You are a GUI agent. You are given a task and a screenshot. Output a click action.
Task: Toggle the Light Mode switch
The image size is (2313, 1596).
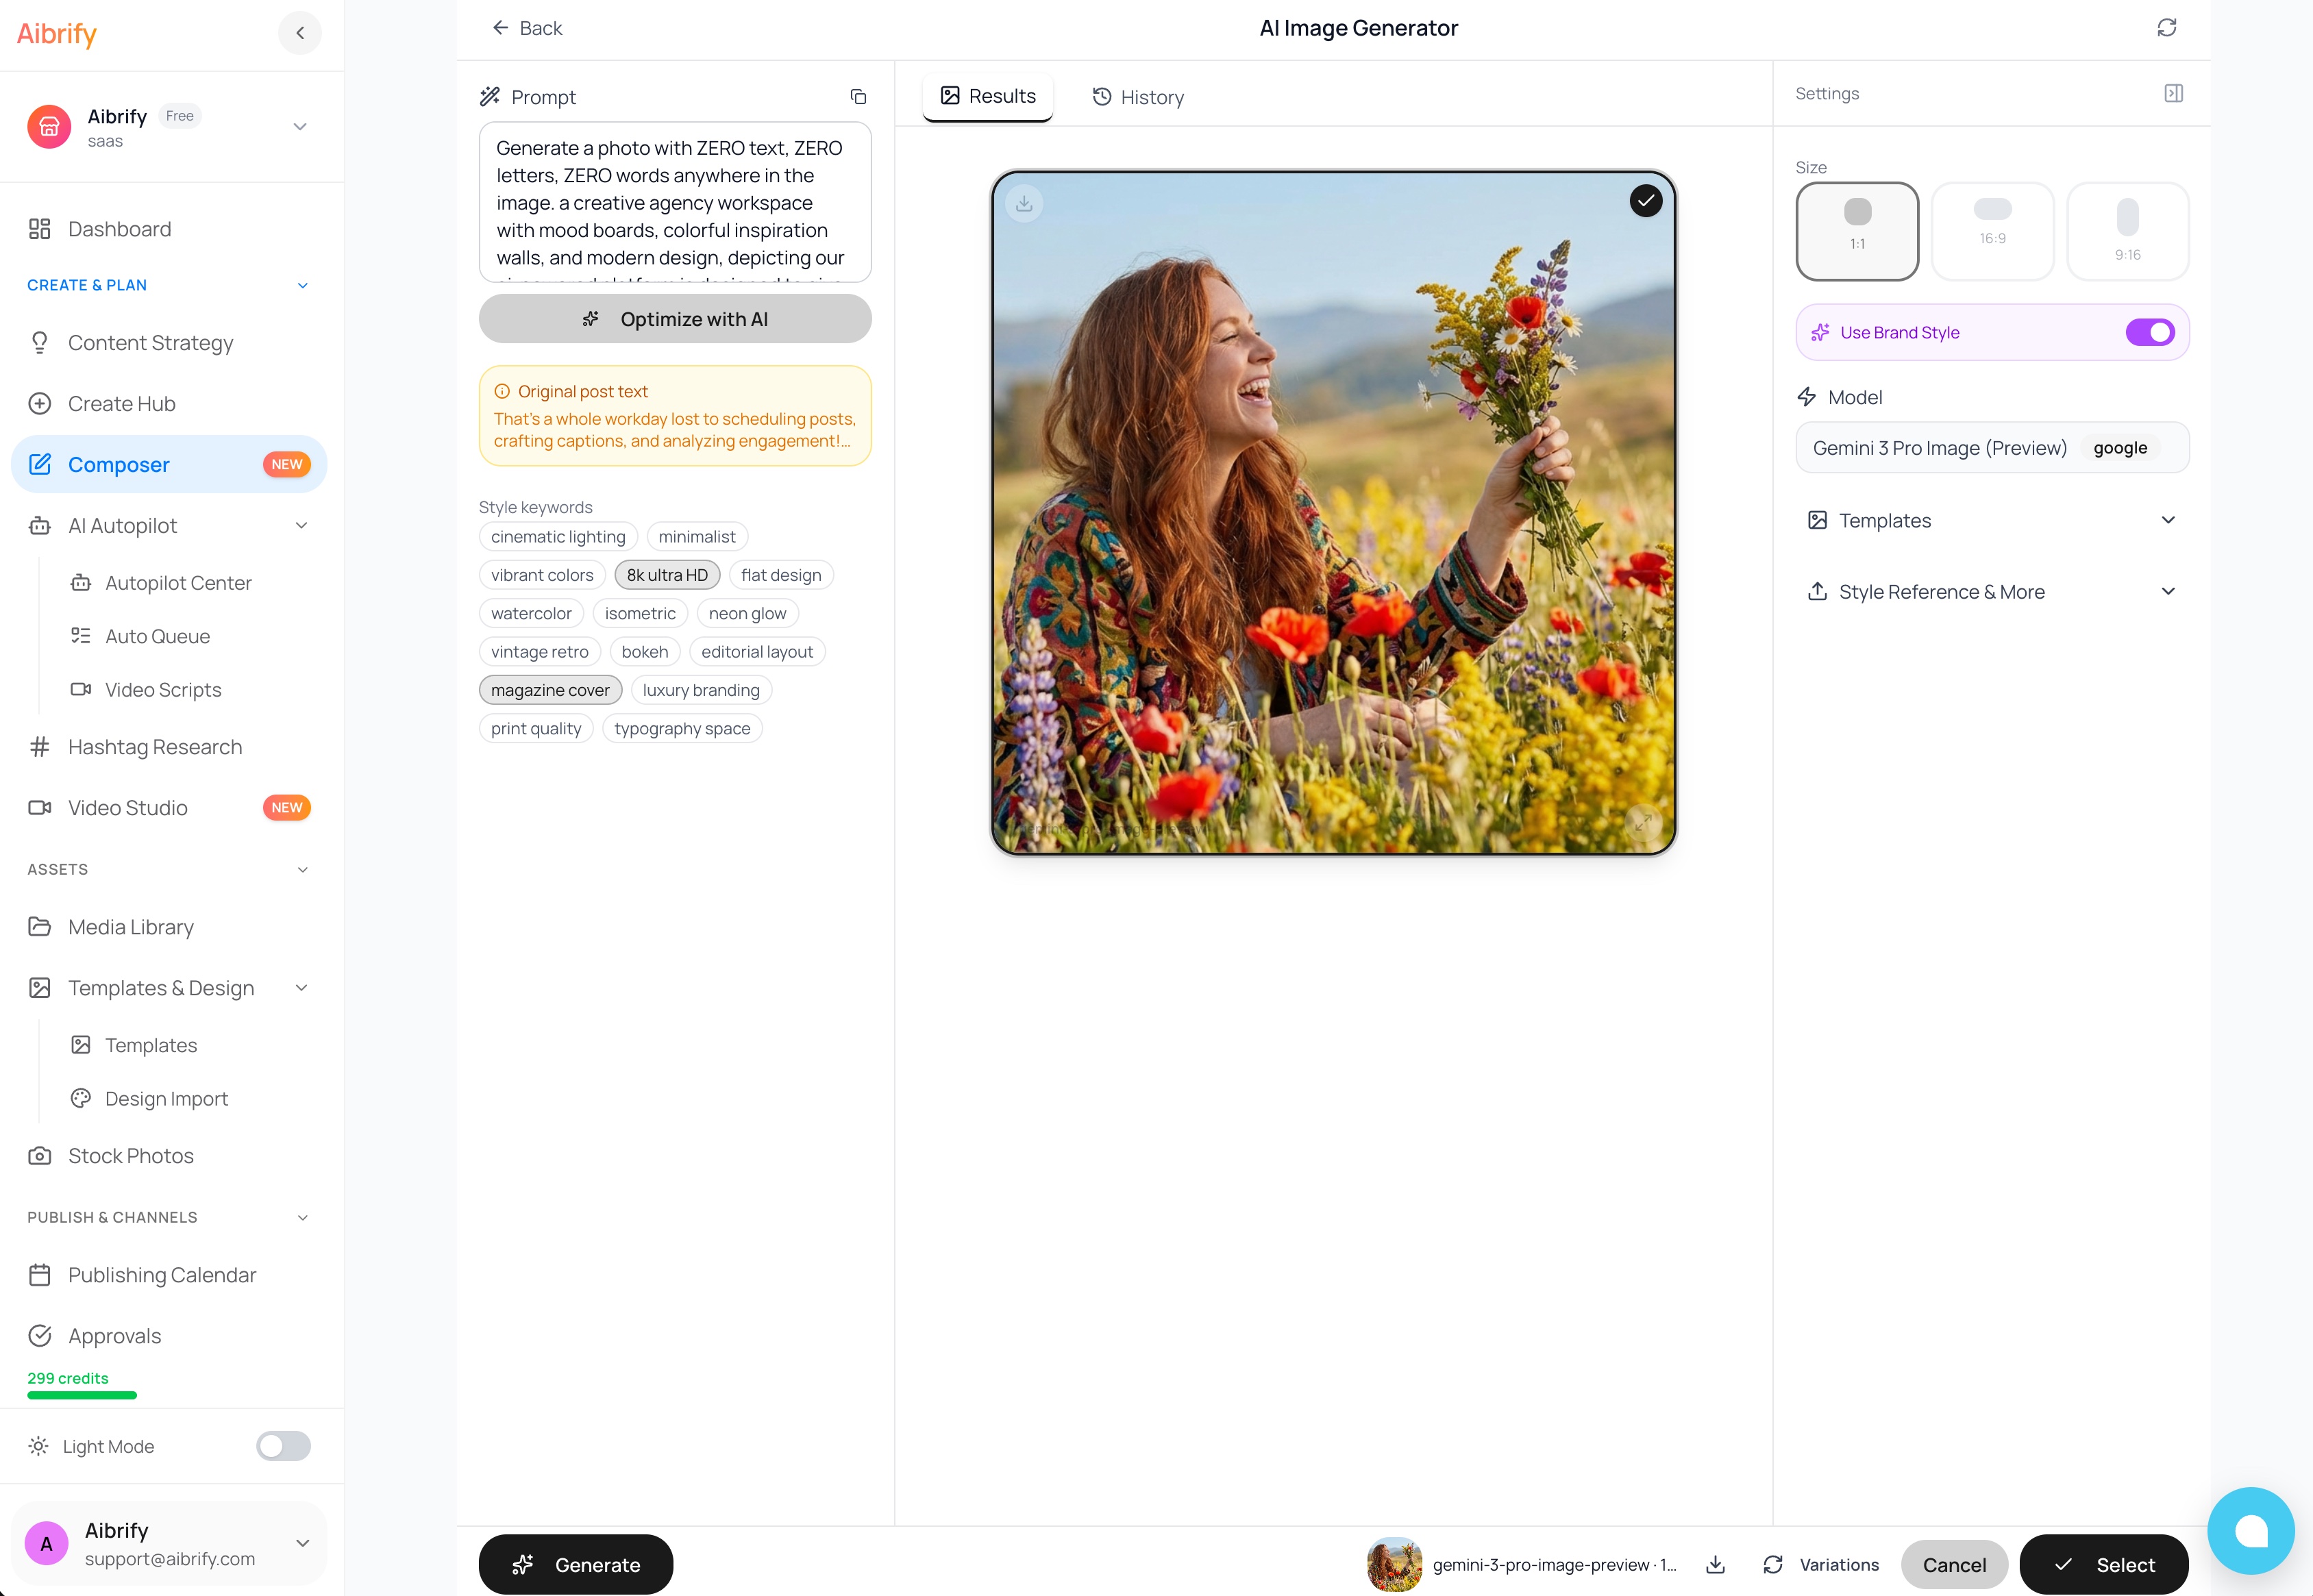pyautogui.click(x=283, y=1446)
